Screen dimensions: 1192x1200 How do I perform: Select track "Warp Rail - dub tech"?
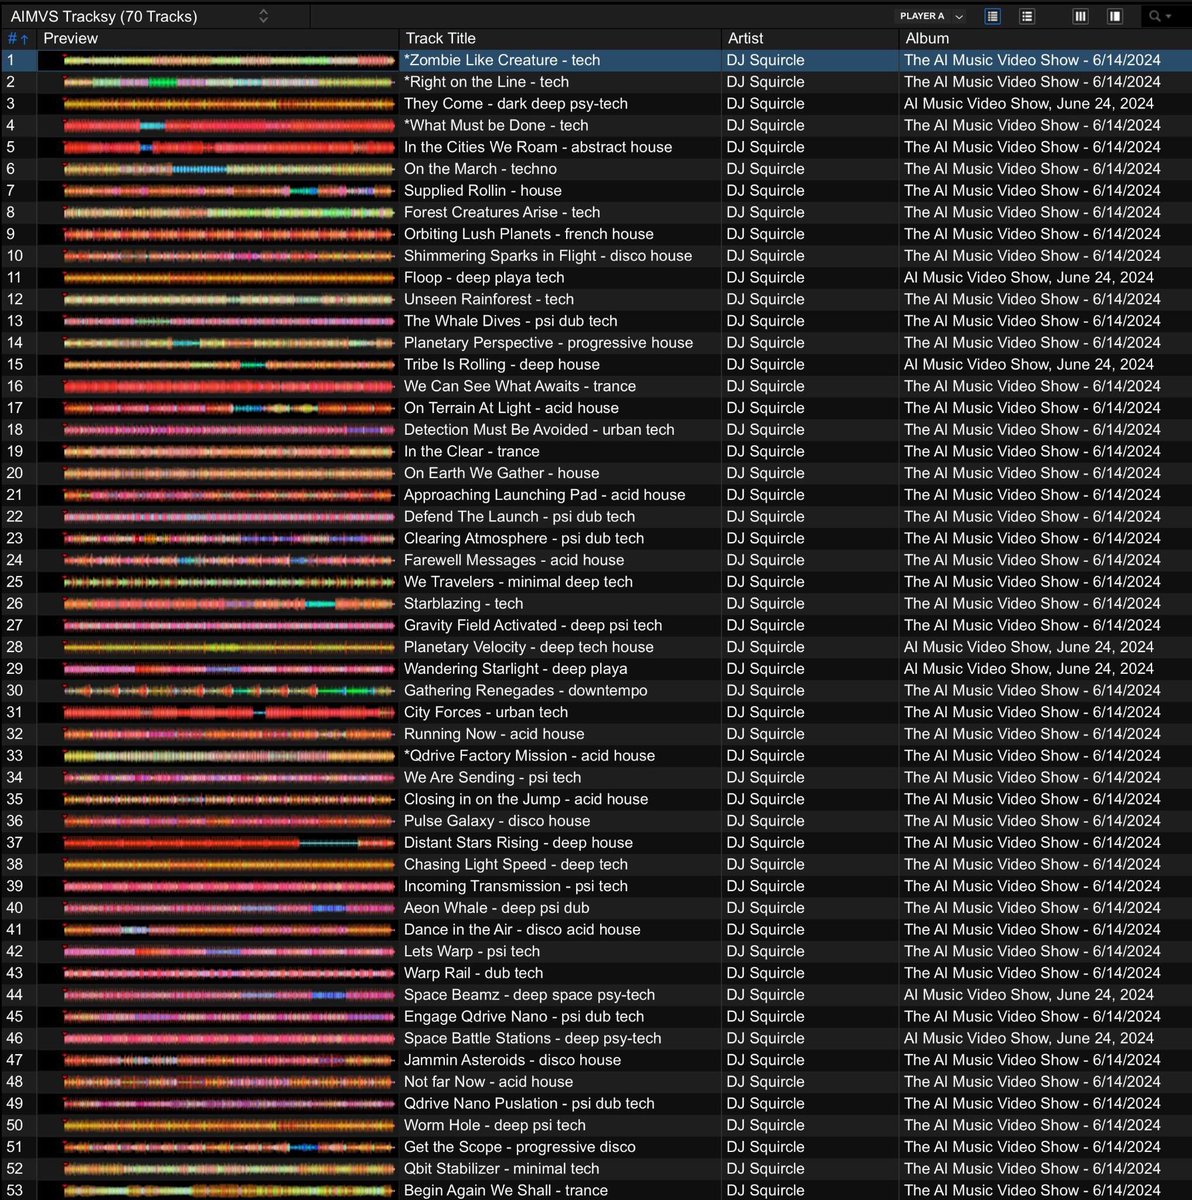click(x=474, y=973)
